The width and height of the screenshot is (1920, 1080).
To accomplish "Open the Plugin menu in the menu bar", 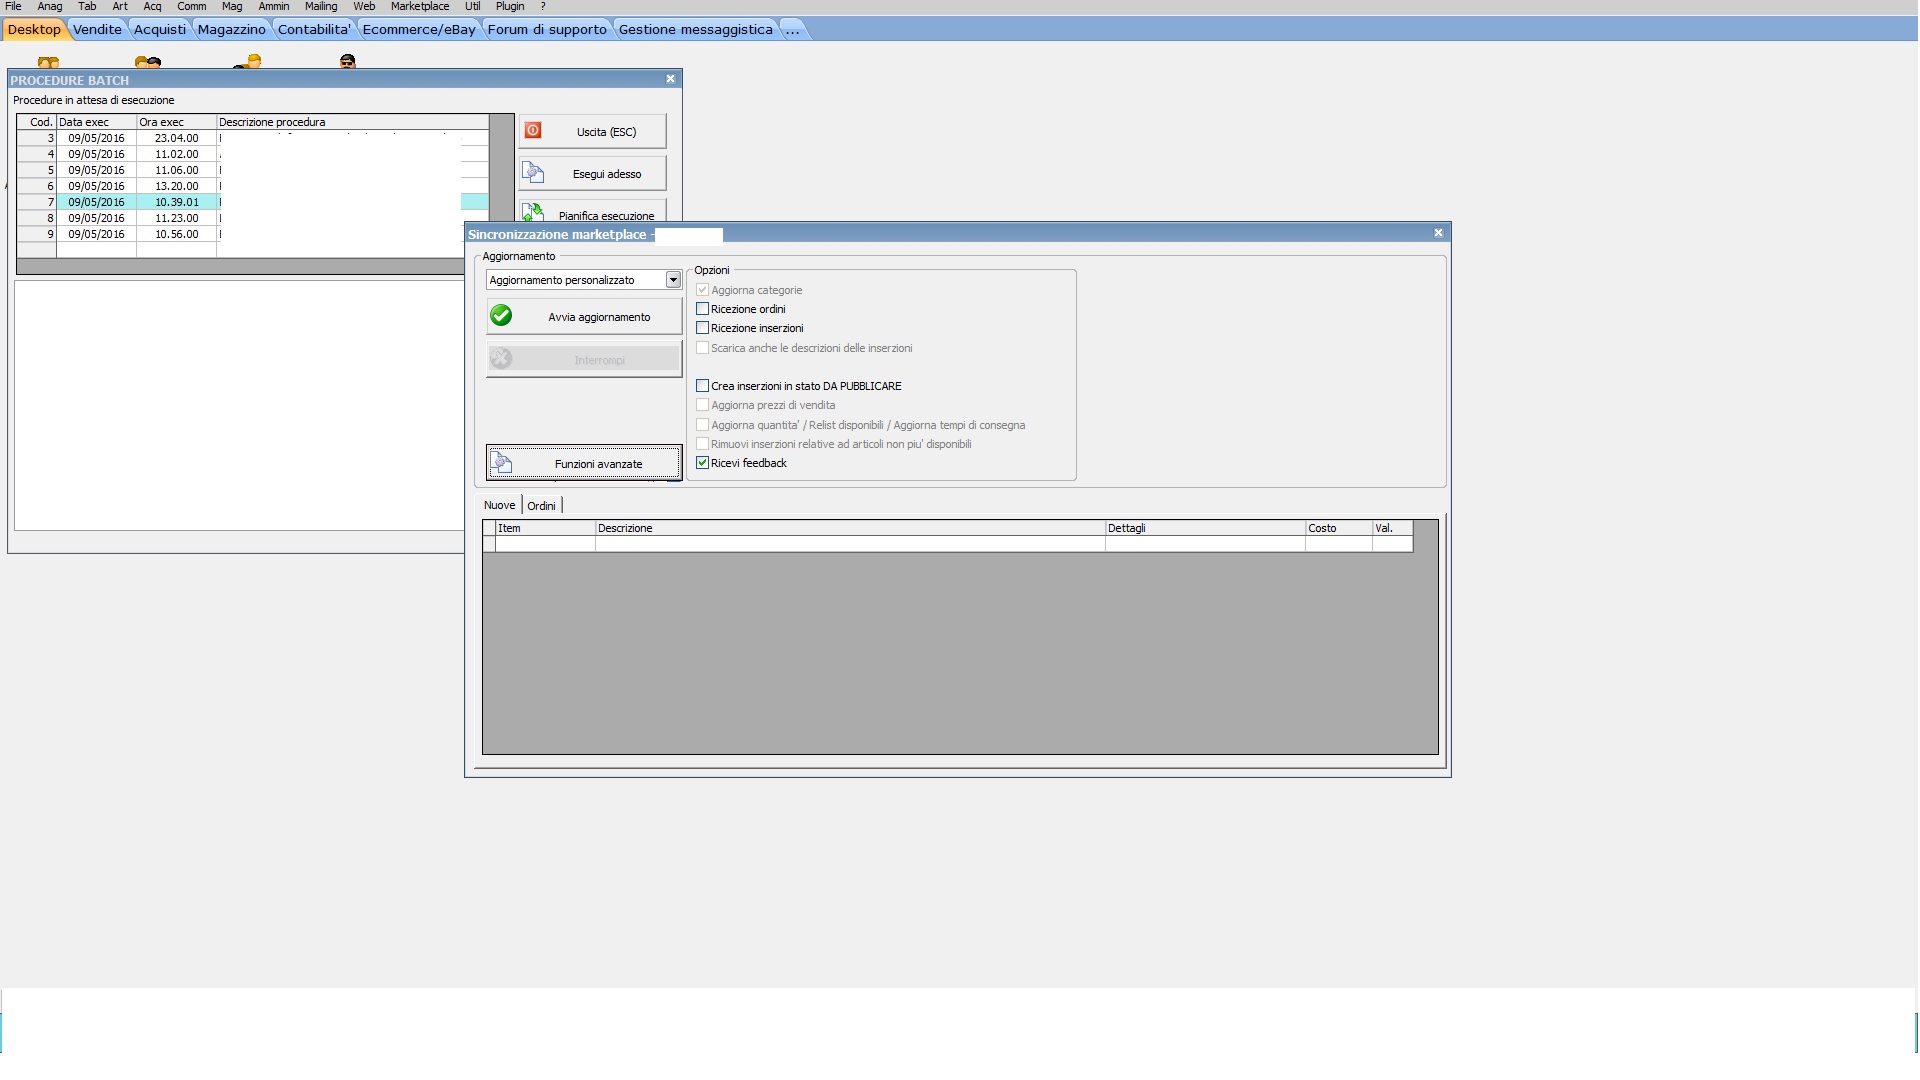I will click(x=509, y=6).
